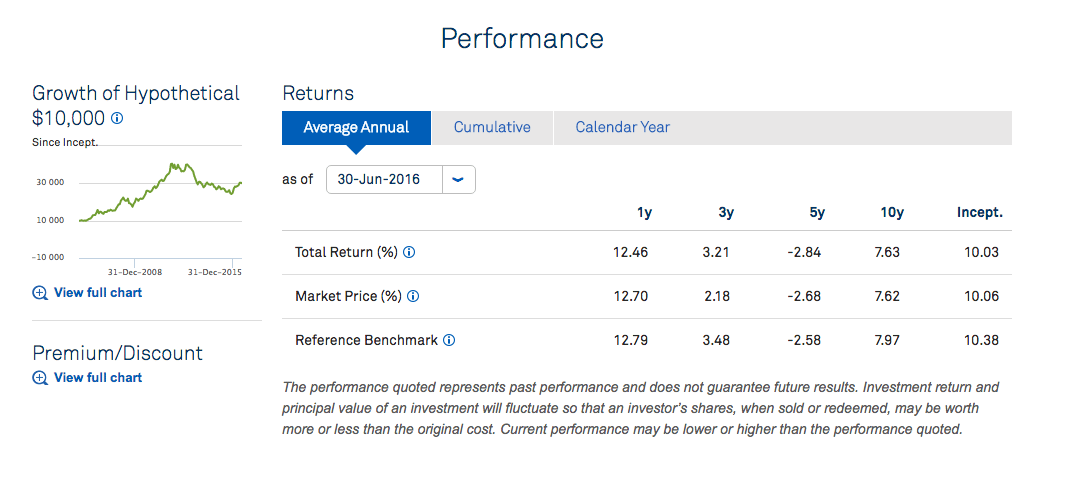Click Total Return 1y value 12.46
This screenshot has height=479, width=1080.
point(630,252)
